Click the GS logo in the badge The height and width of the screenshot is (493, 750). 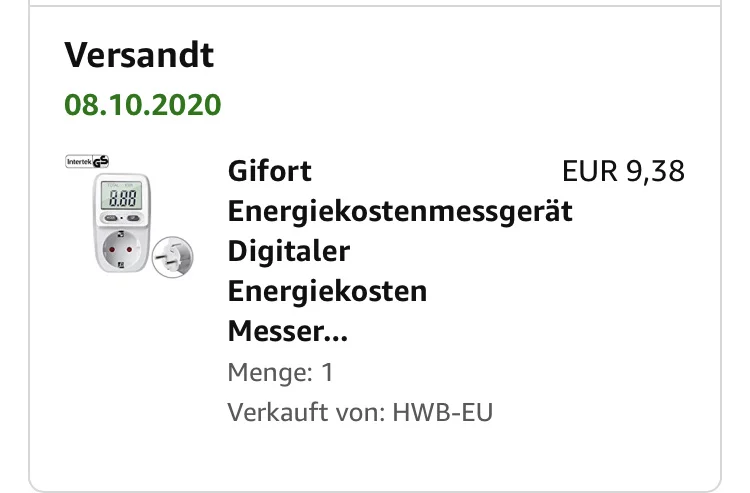click(x=100, y=162)
